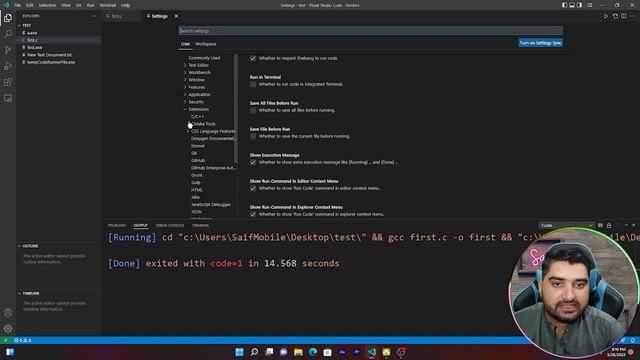This screenshot has height=360, width=640.
Task: Close the bottom panel
Action: click(633, 225)
